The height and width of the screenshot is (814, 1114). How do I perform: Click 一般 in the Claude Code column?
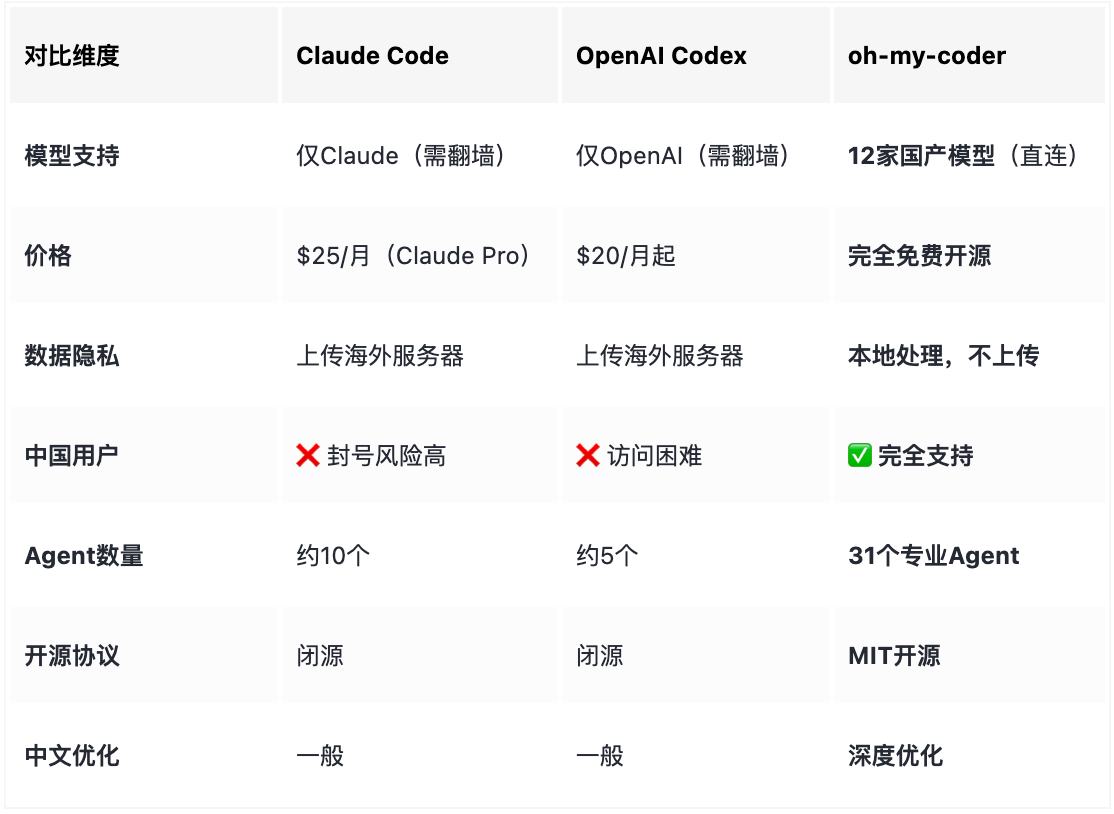tap(320, 756)
